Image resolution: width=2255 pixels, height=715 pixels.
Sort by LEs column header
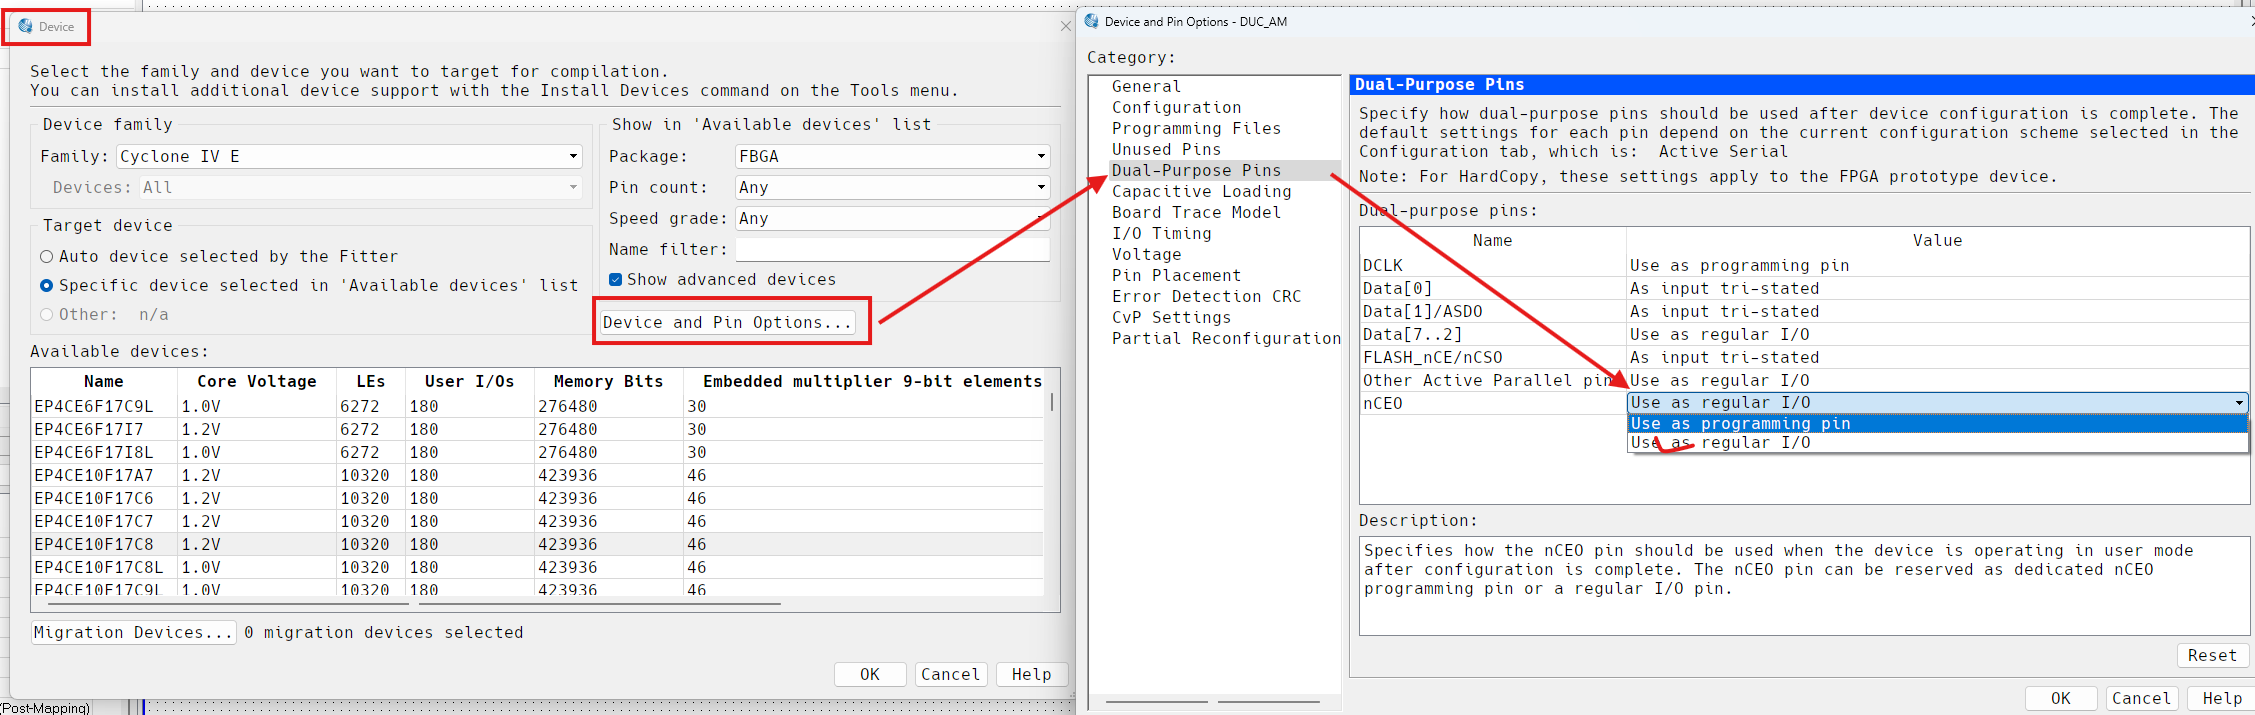click(x=371, y=382)
